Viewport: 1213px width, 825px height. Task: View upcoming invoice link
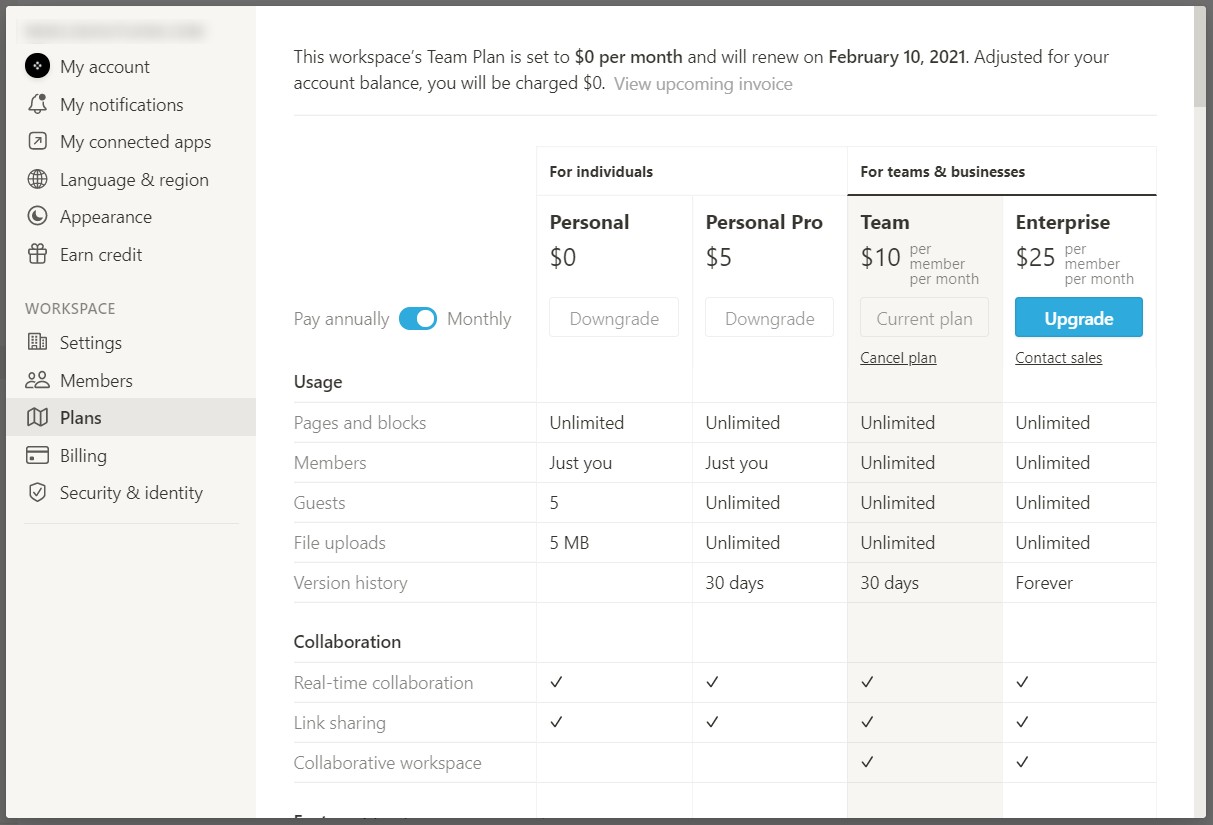point(703,84)
